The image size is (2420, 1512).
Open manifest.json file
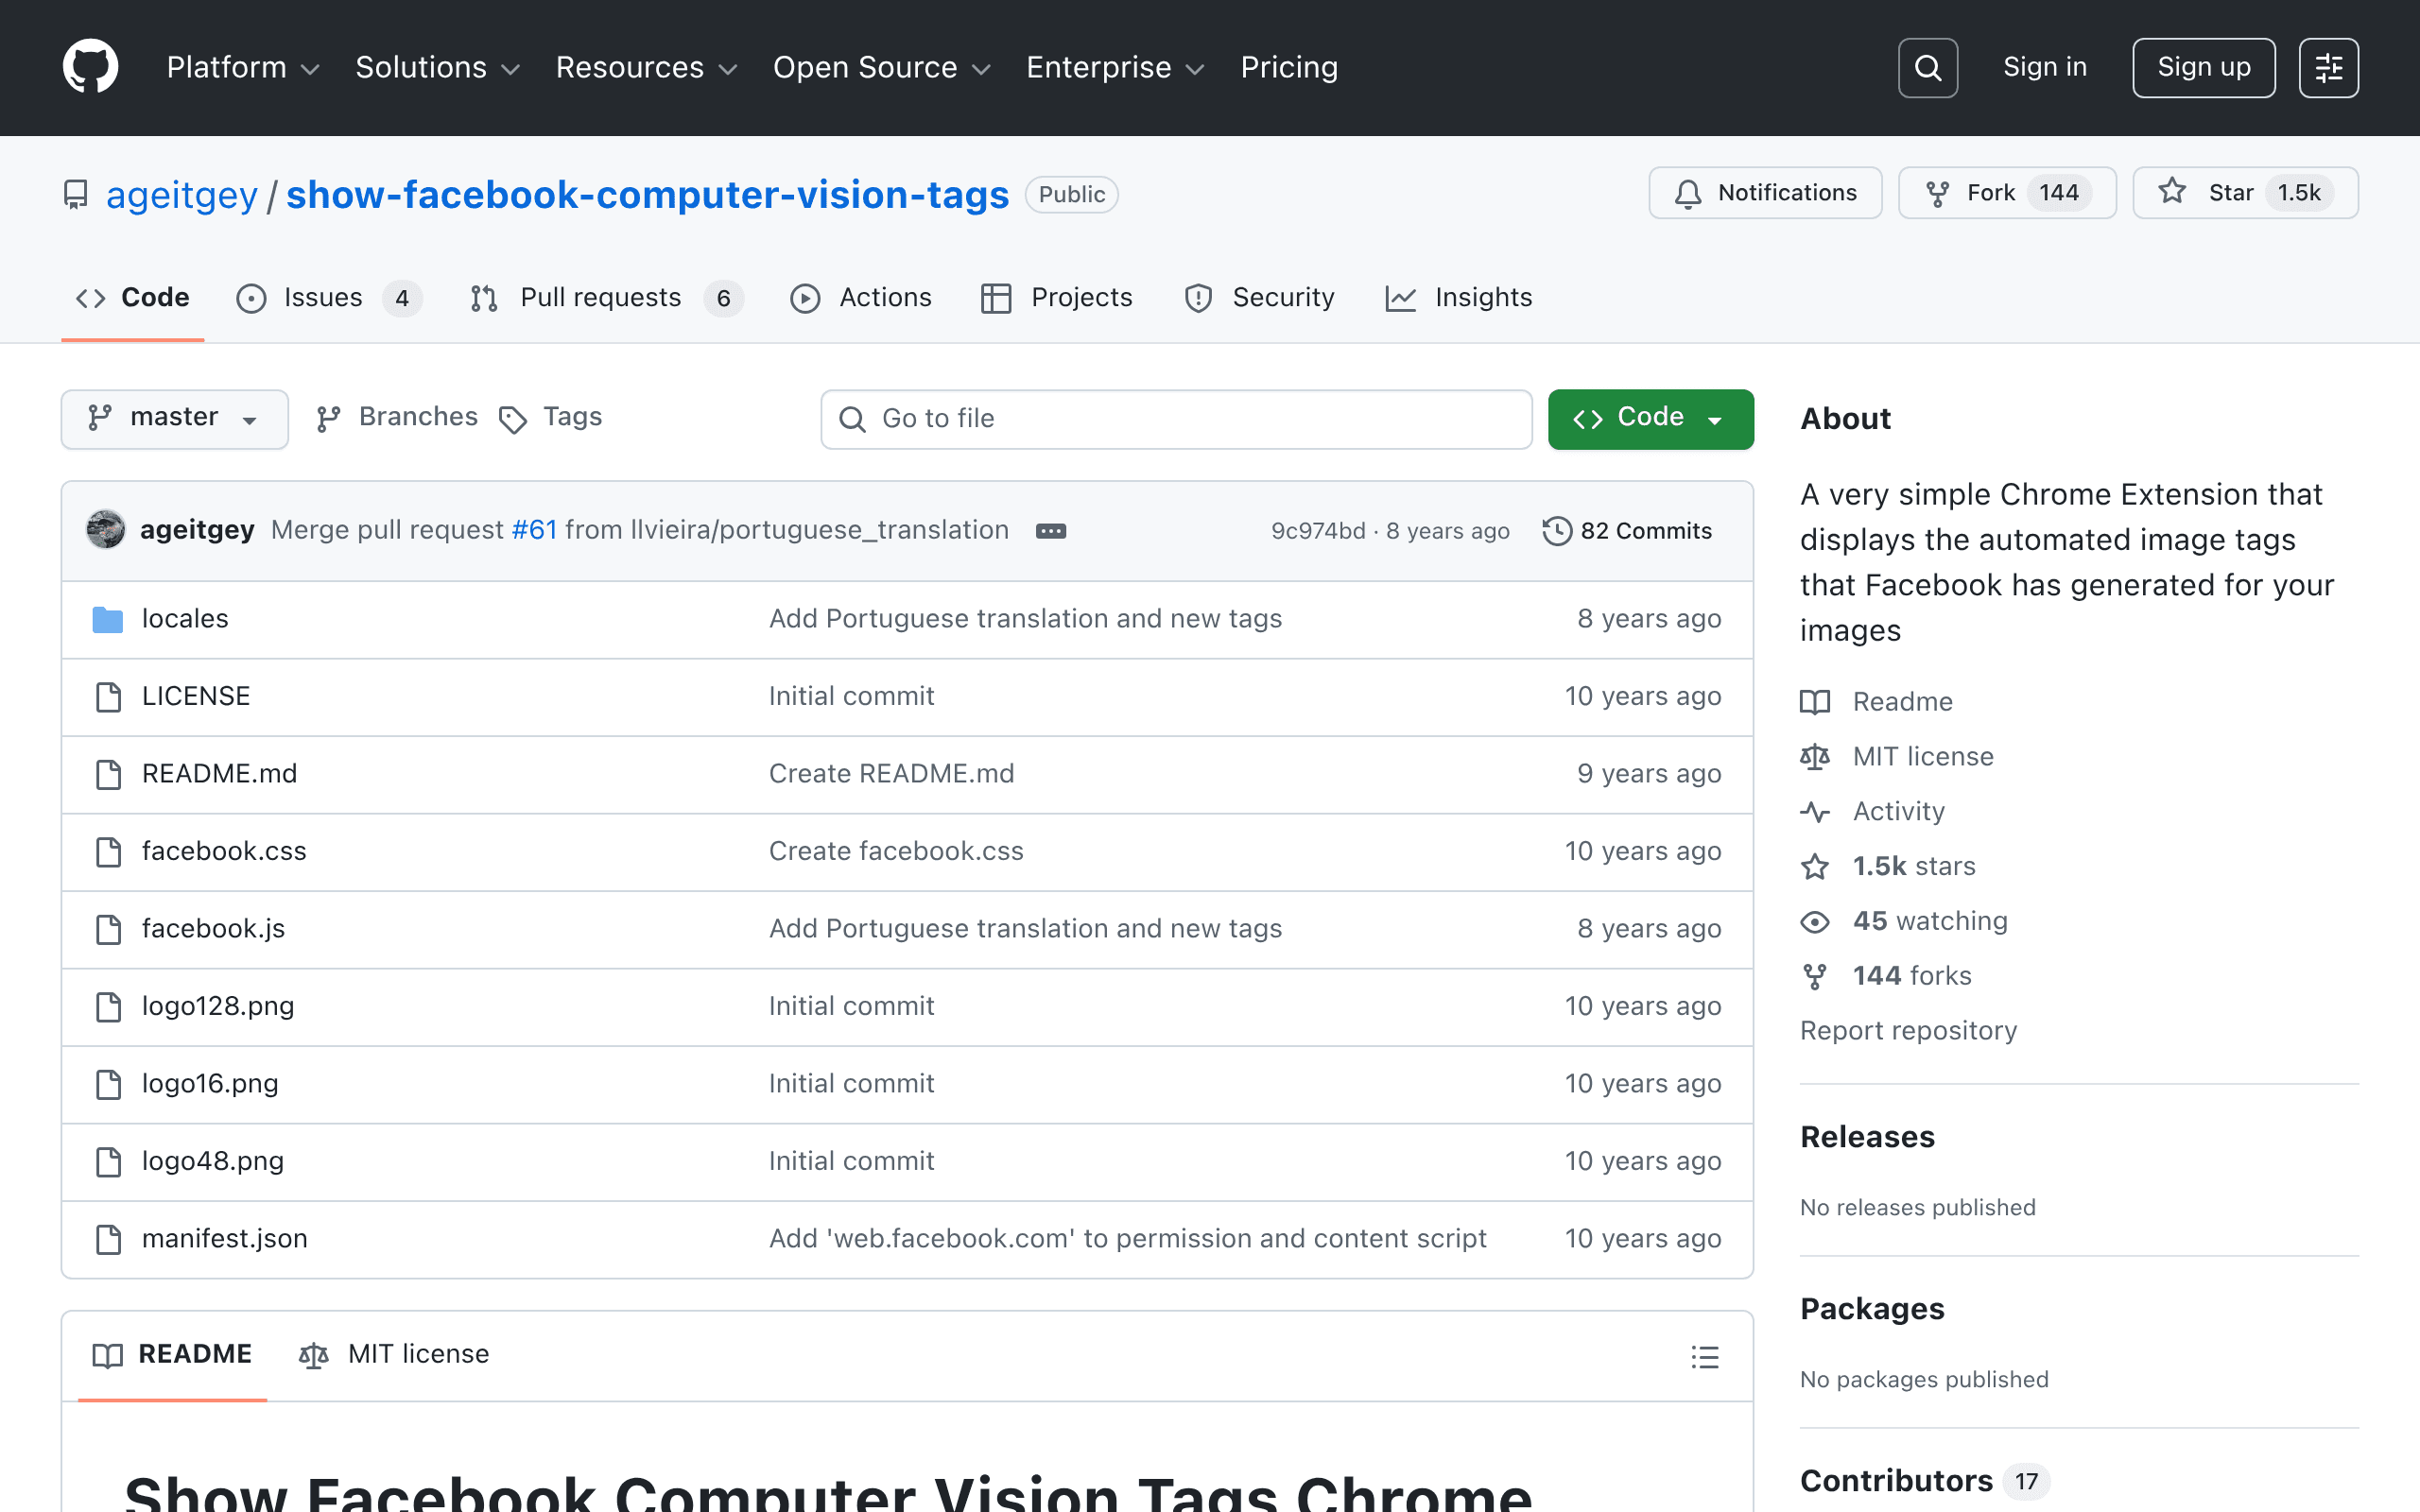pyautogui.click(x=225, y=1239)
